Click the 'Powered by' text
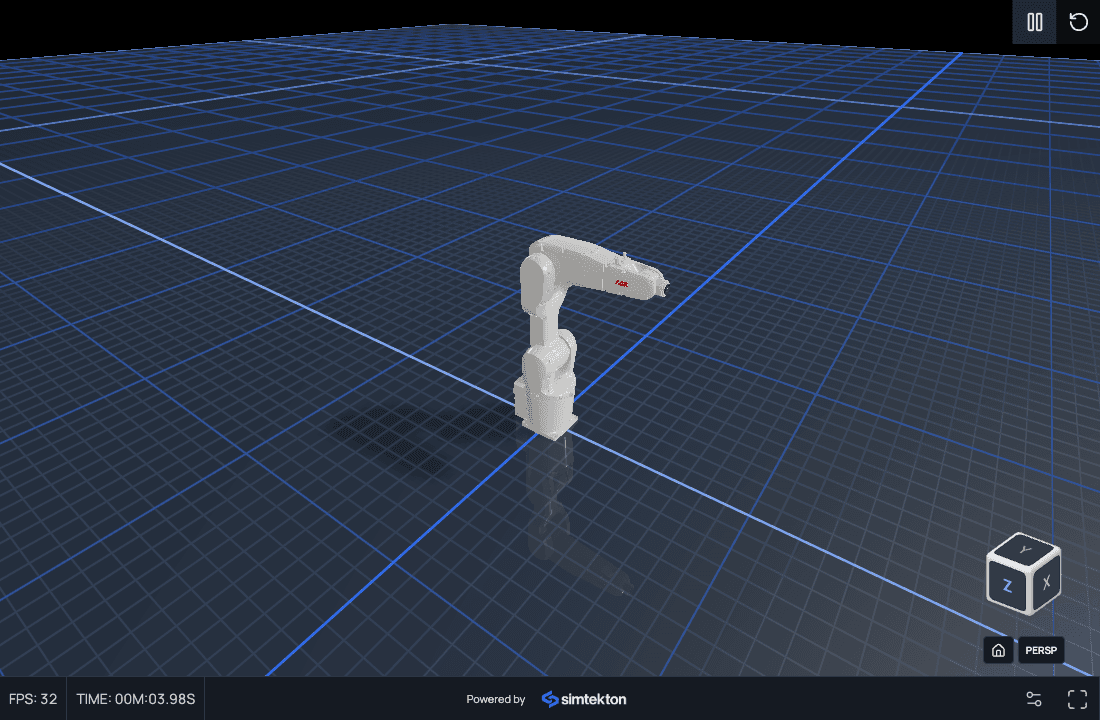The height and width of the screenshot is (720, 1100). coord(495,699)
